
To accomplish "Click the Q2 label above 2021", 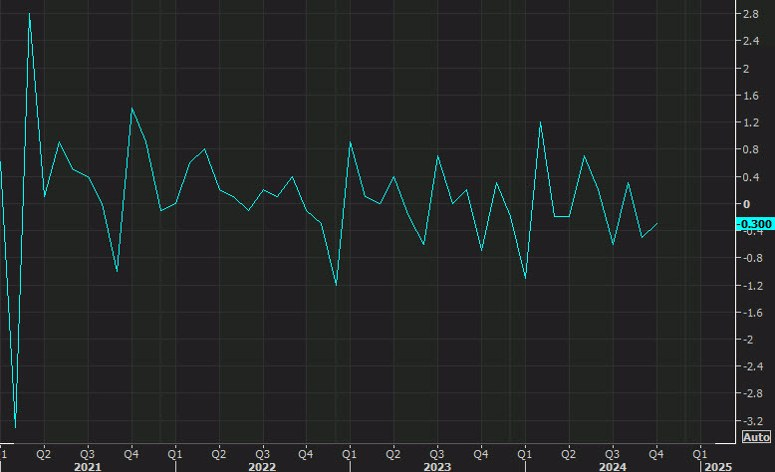I will (43, 454).
